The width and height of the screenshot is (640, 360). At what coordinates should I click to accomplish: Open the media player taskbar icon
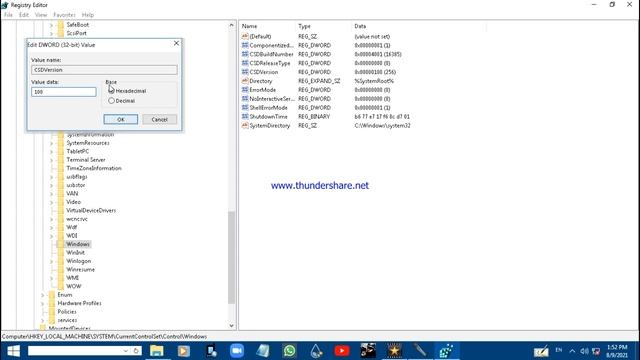(183, 351)
